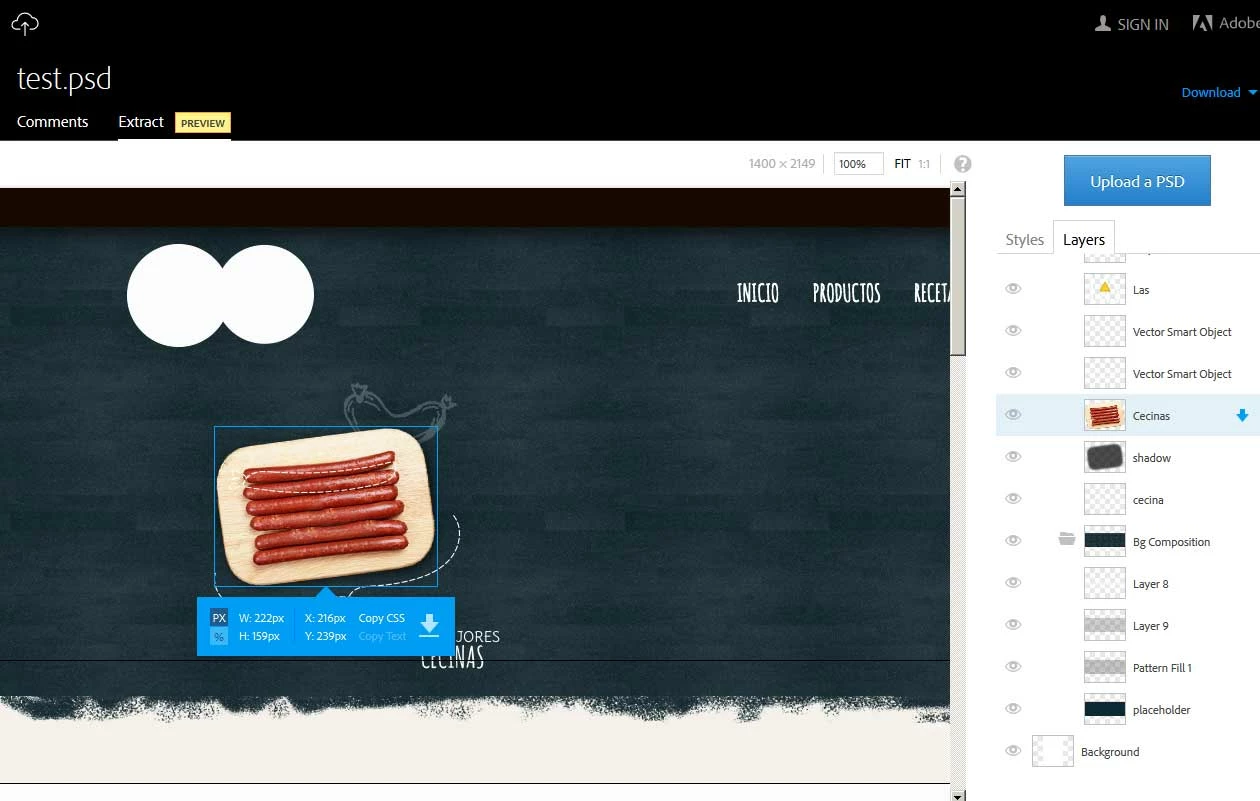Click the 1400 × 2149 dimensions text
The image size is (1260, 801).
click(782, 164)
